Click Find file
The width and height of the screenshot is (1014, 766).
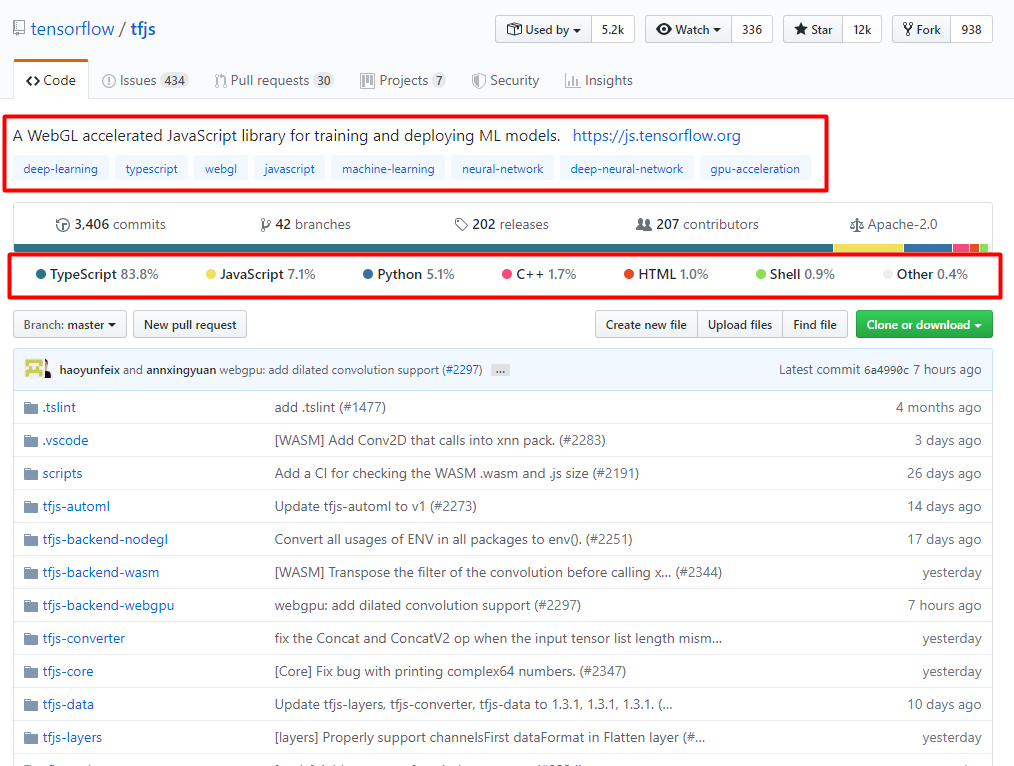point(815,324)
